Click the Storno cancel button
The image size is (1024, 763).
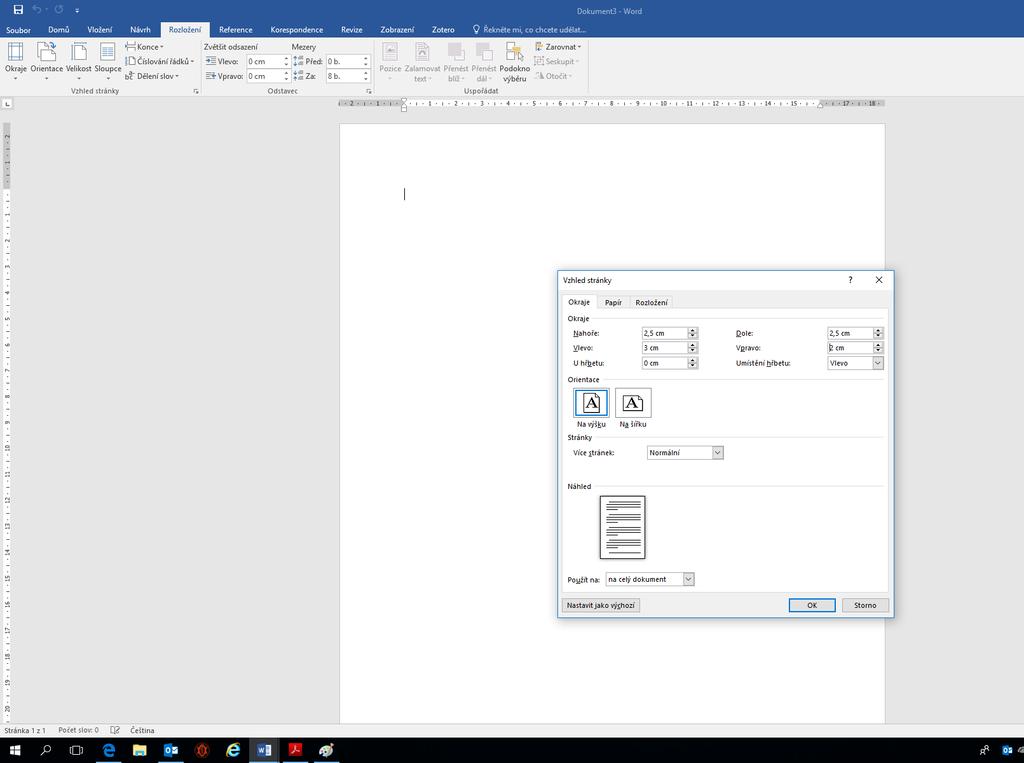pyautogui.click(x=865, y=605)
